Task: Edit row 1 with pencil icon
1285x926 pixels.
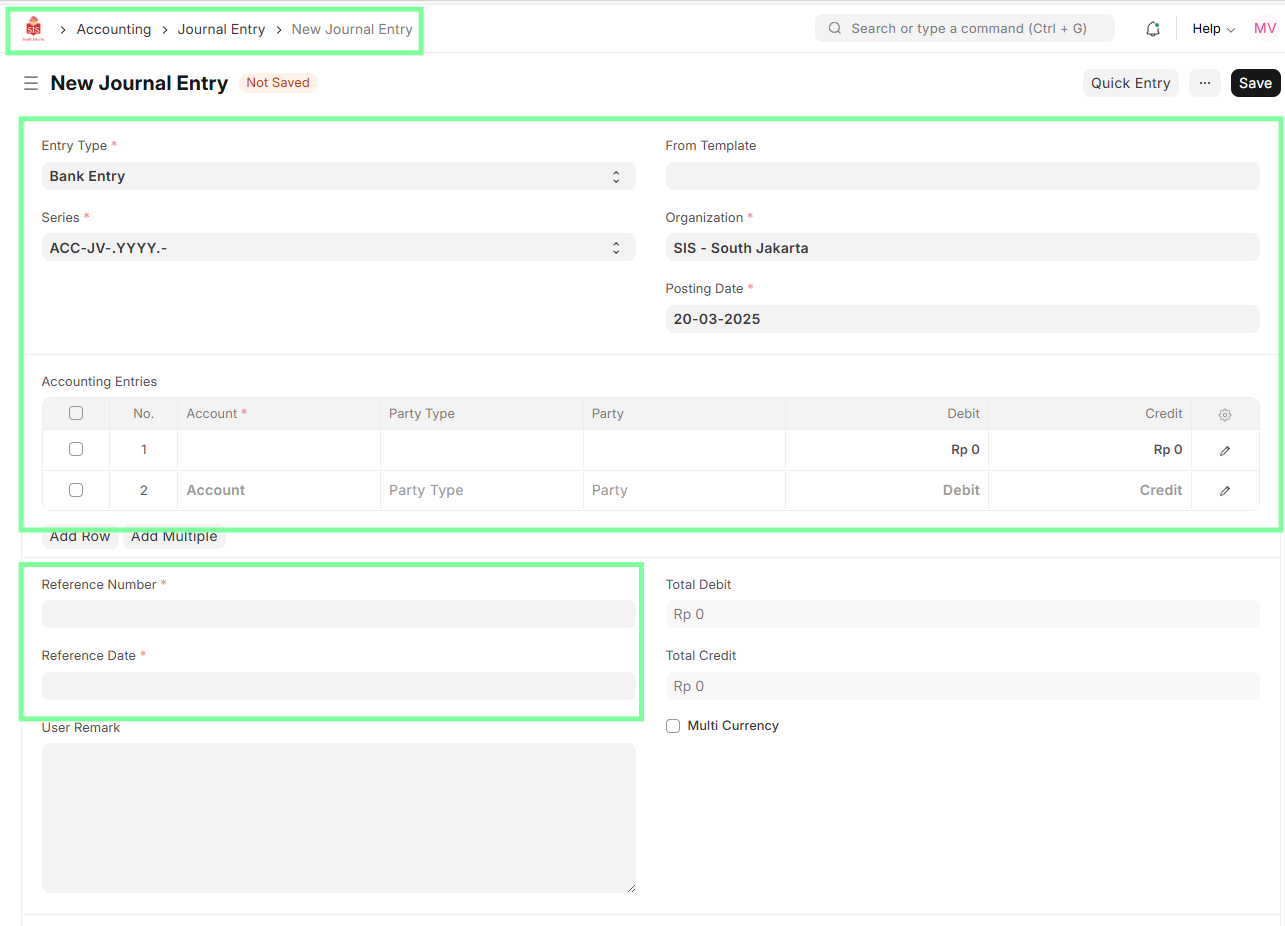Action: click(1225, 450)
